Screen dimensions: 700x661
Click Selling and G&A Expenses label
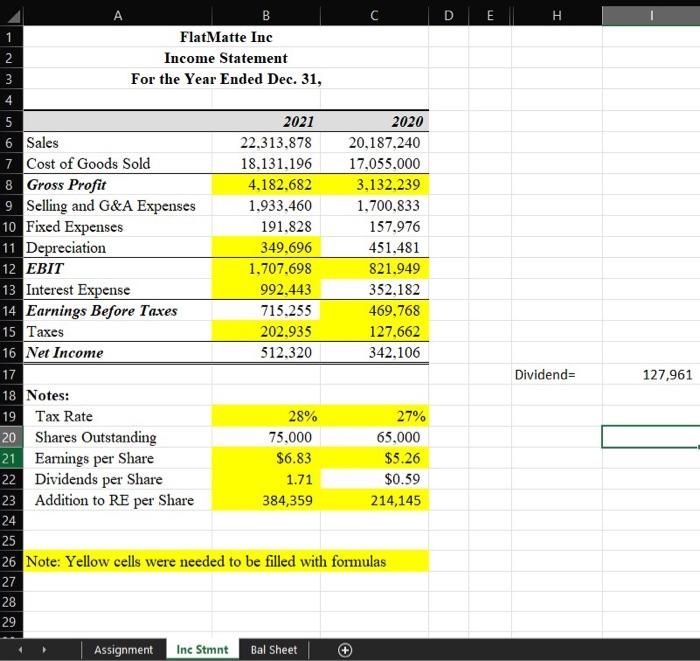pos(118,206)
